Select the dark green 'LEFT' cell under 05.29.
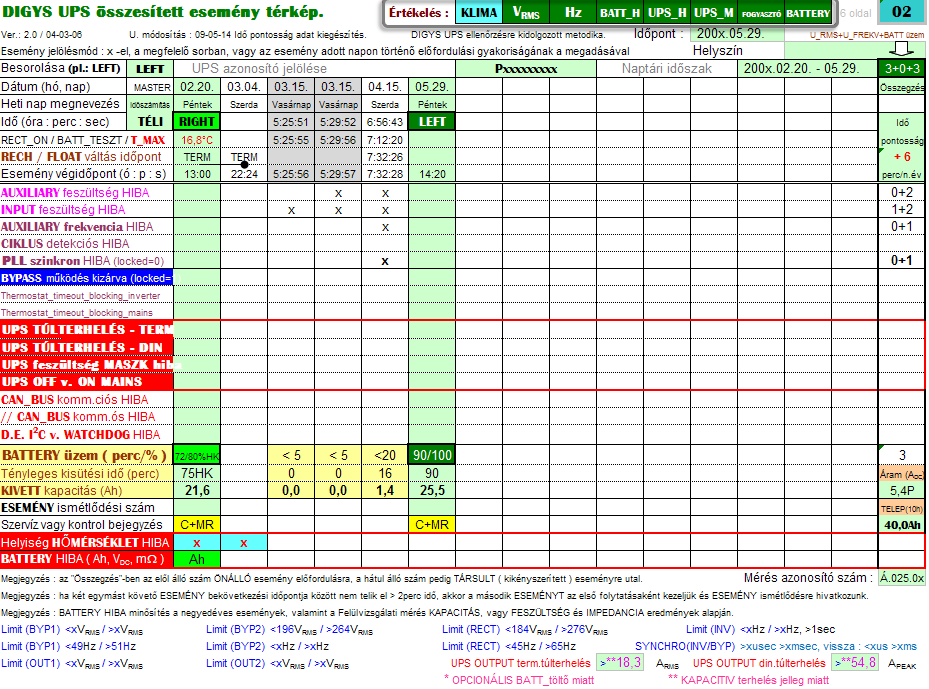Image resolution: width=929 pixels, height=689 pixels. (x=432, y=122)
